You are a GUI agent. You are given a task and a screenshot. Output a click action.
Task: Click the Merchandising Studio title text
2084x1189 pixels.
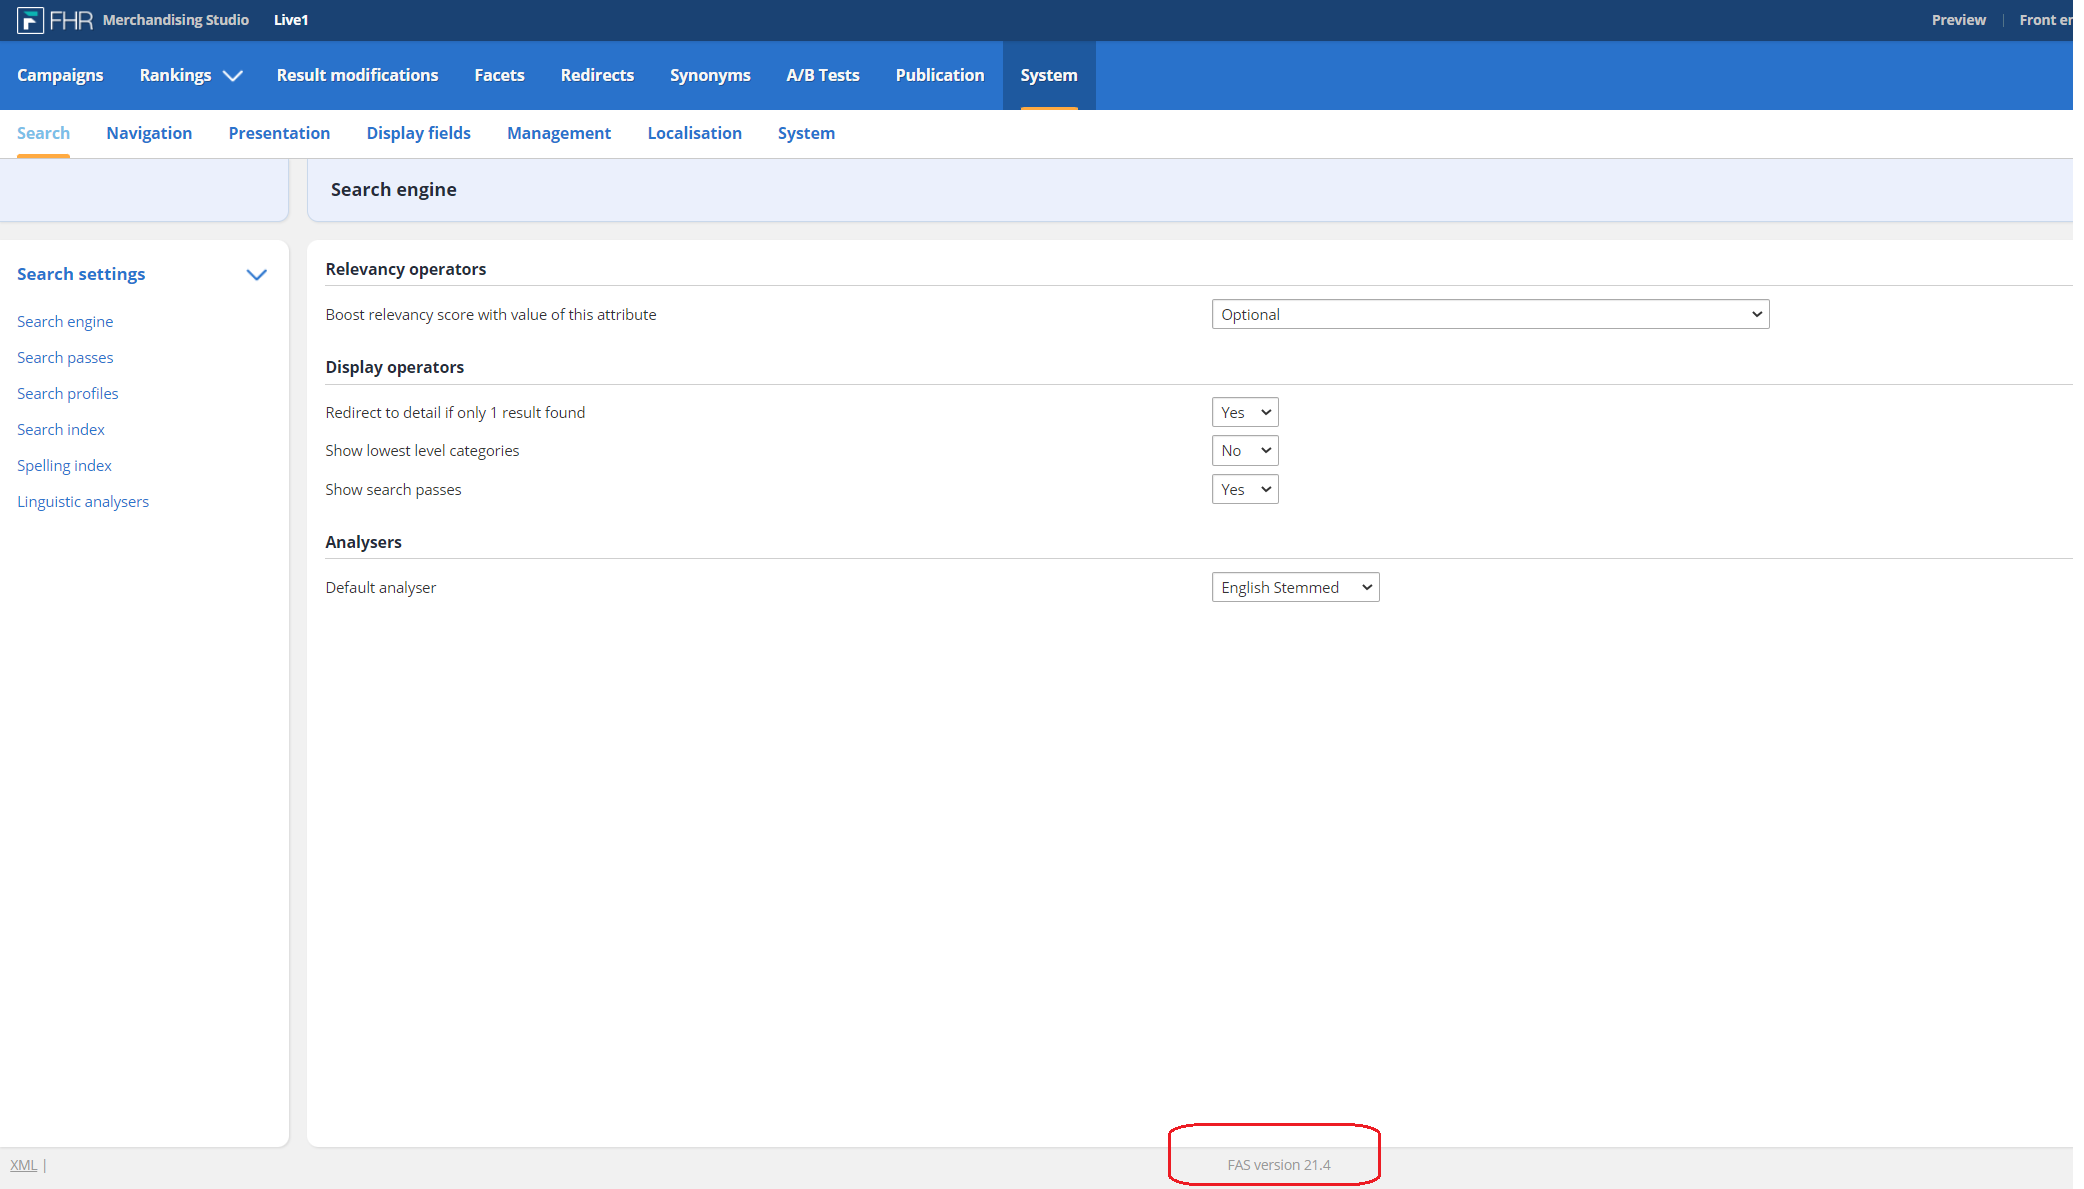tap(176, 20)
